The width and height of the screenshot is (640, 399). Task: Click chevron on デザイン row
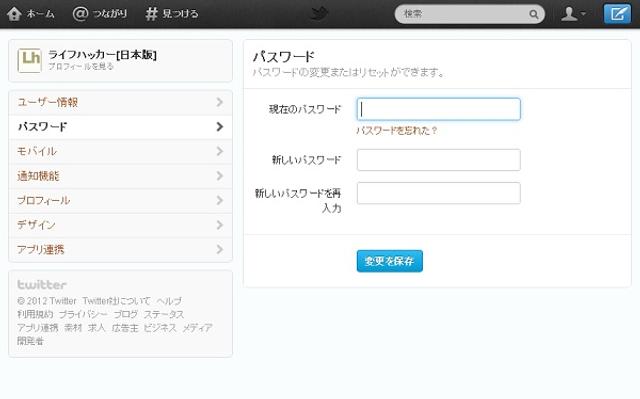(220, 224)
